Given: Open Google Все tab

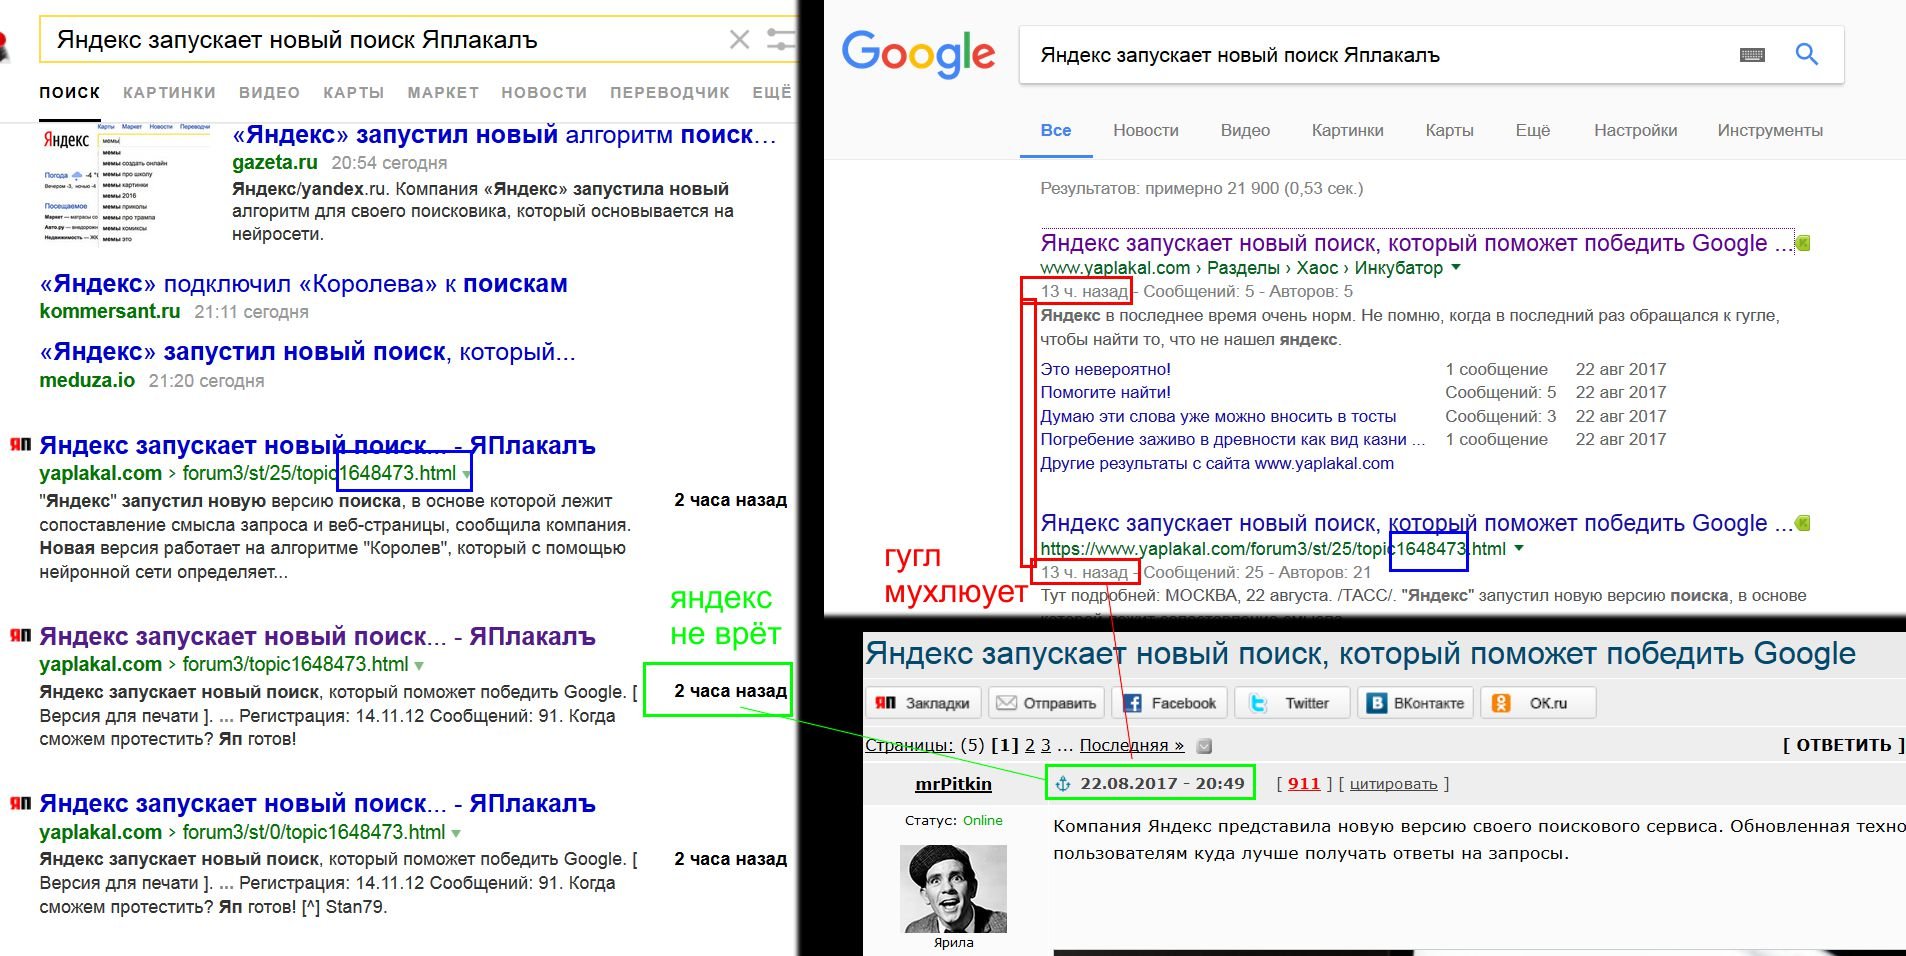Looking at the screenshot, I should point(1056,130).
